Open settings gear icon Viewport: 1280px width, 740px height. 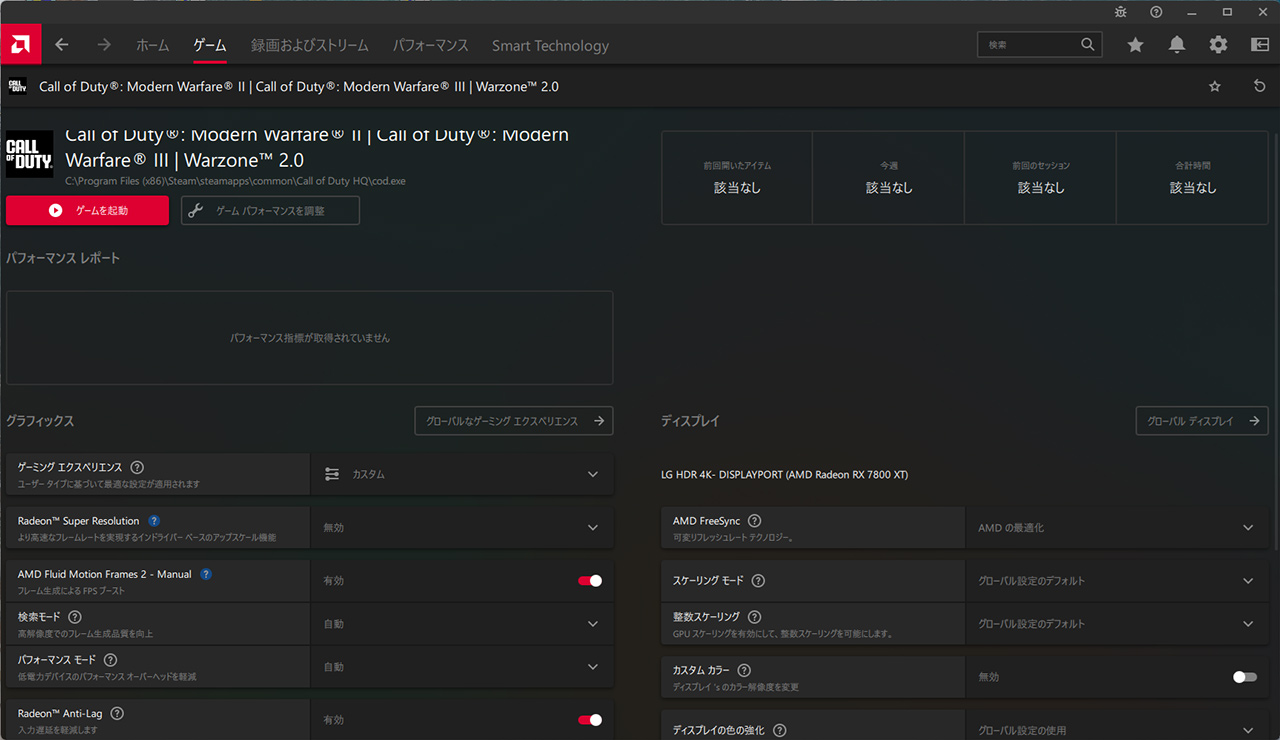click(x=1218, y=45)
